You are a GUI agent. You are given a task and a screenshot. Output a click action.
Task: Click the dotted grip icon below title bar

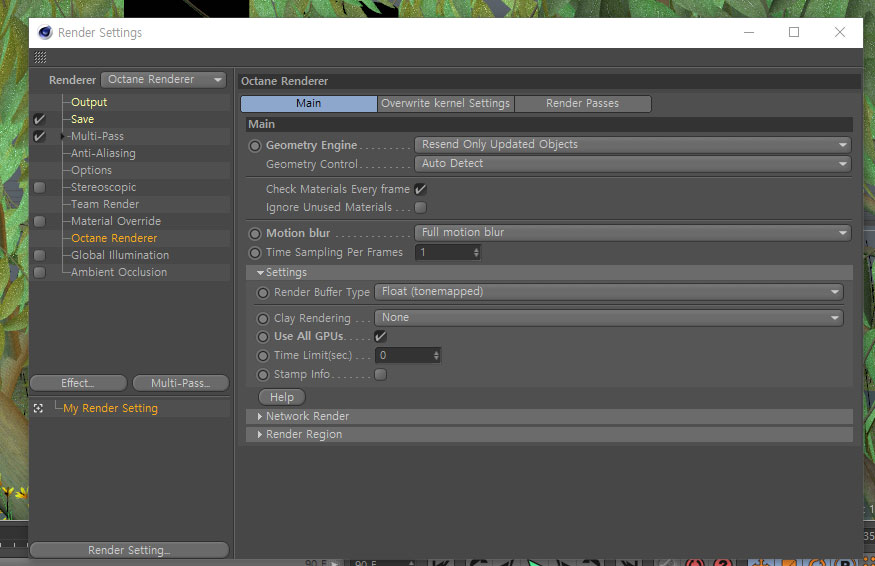[40, 57]
